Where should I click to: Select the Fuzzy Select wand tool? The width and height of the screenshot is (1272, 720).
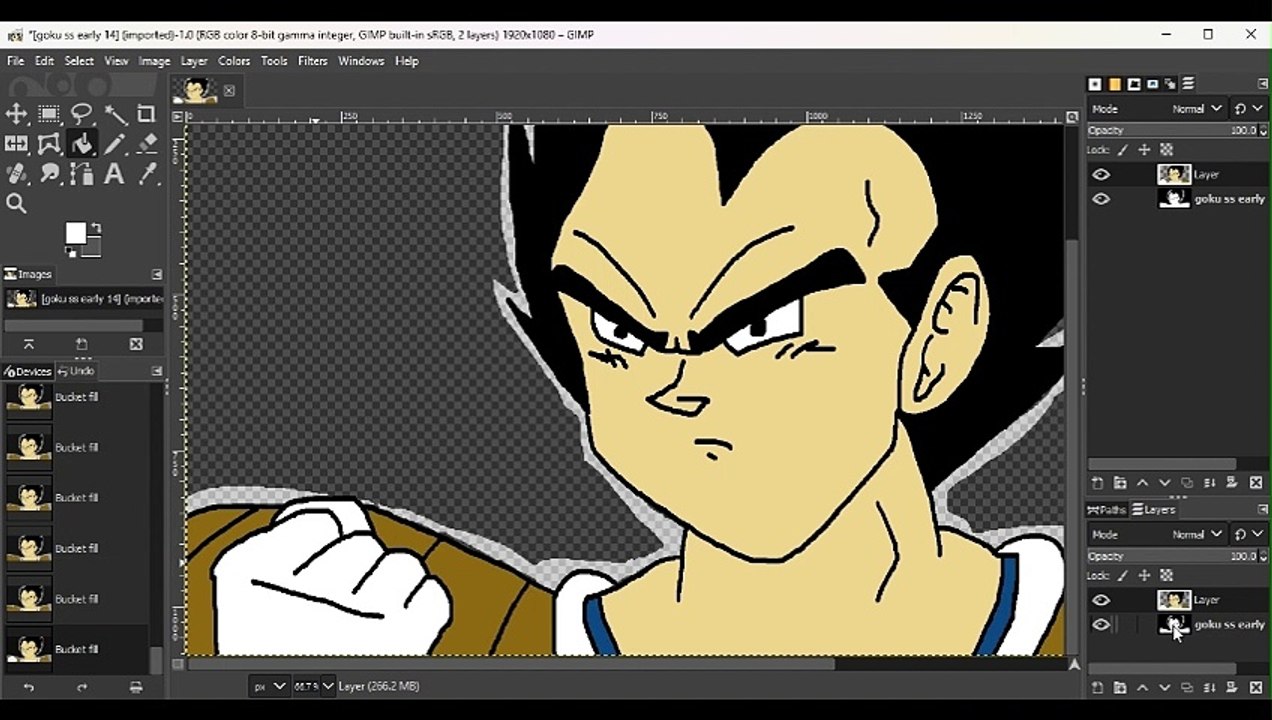pyautogui.click(x=114, y=114)
